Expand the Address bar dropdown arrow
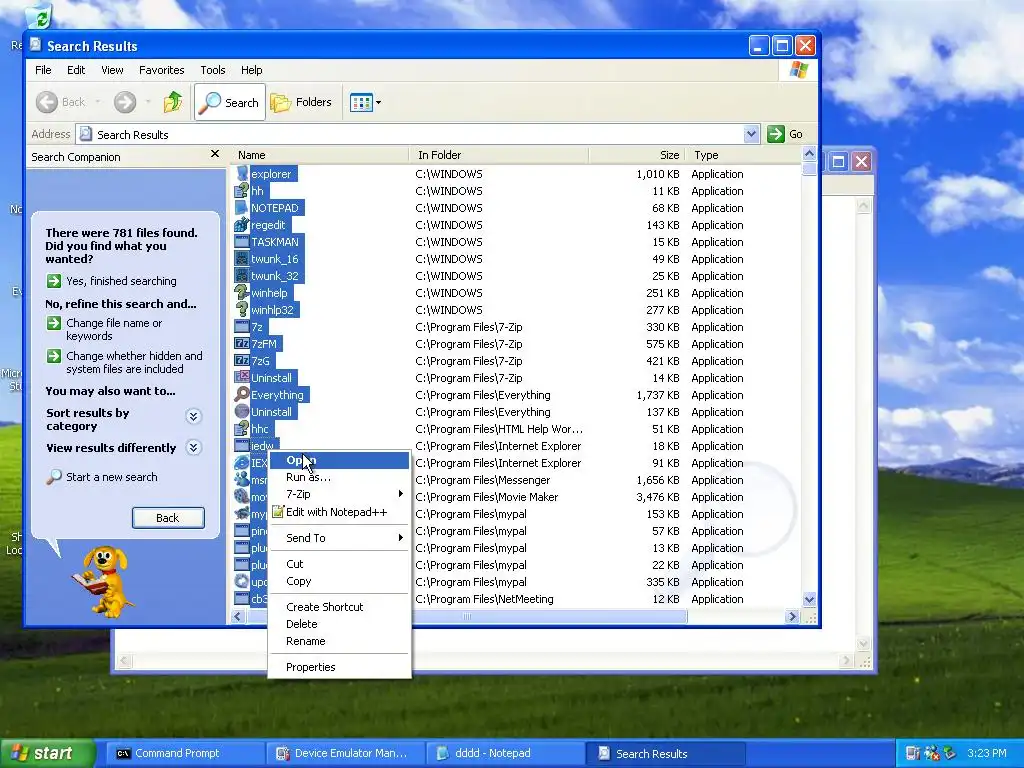 coord(751,134)
